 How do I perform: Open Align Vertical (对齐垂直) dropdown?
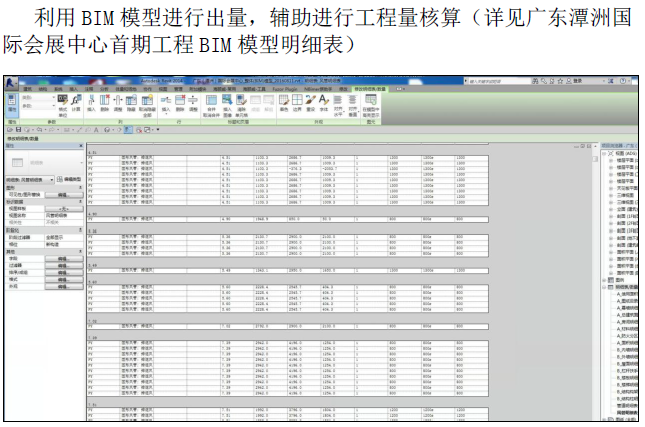click(353, 105)
